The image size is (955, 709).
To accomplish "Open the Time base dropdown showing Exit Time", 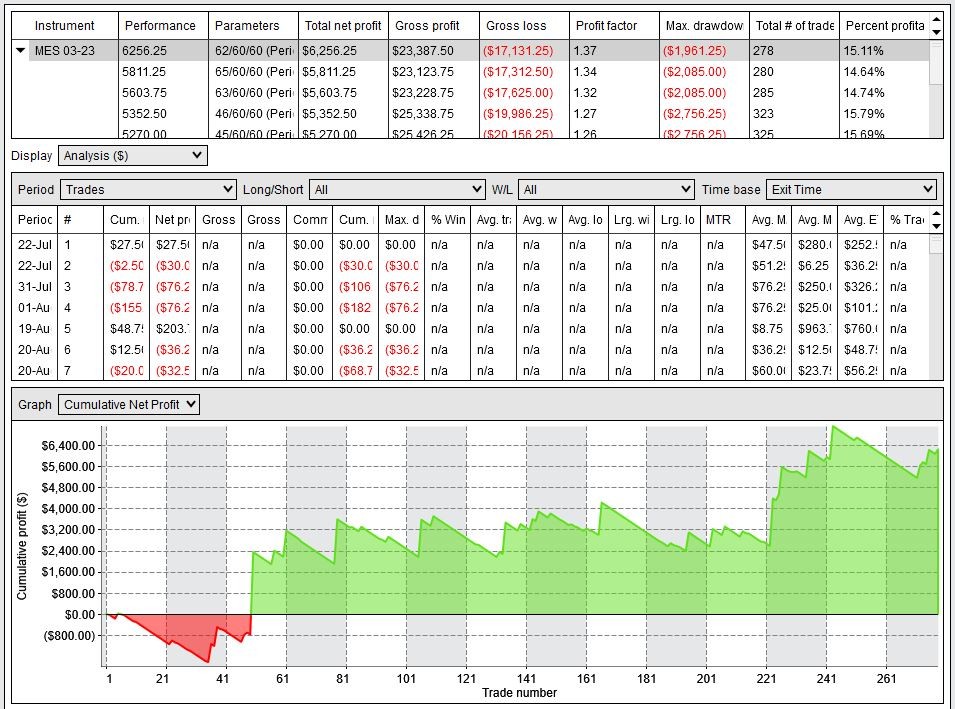I will point(850,188).
